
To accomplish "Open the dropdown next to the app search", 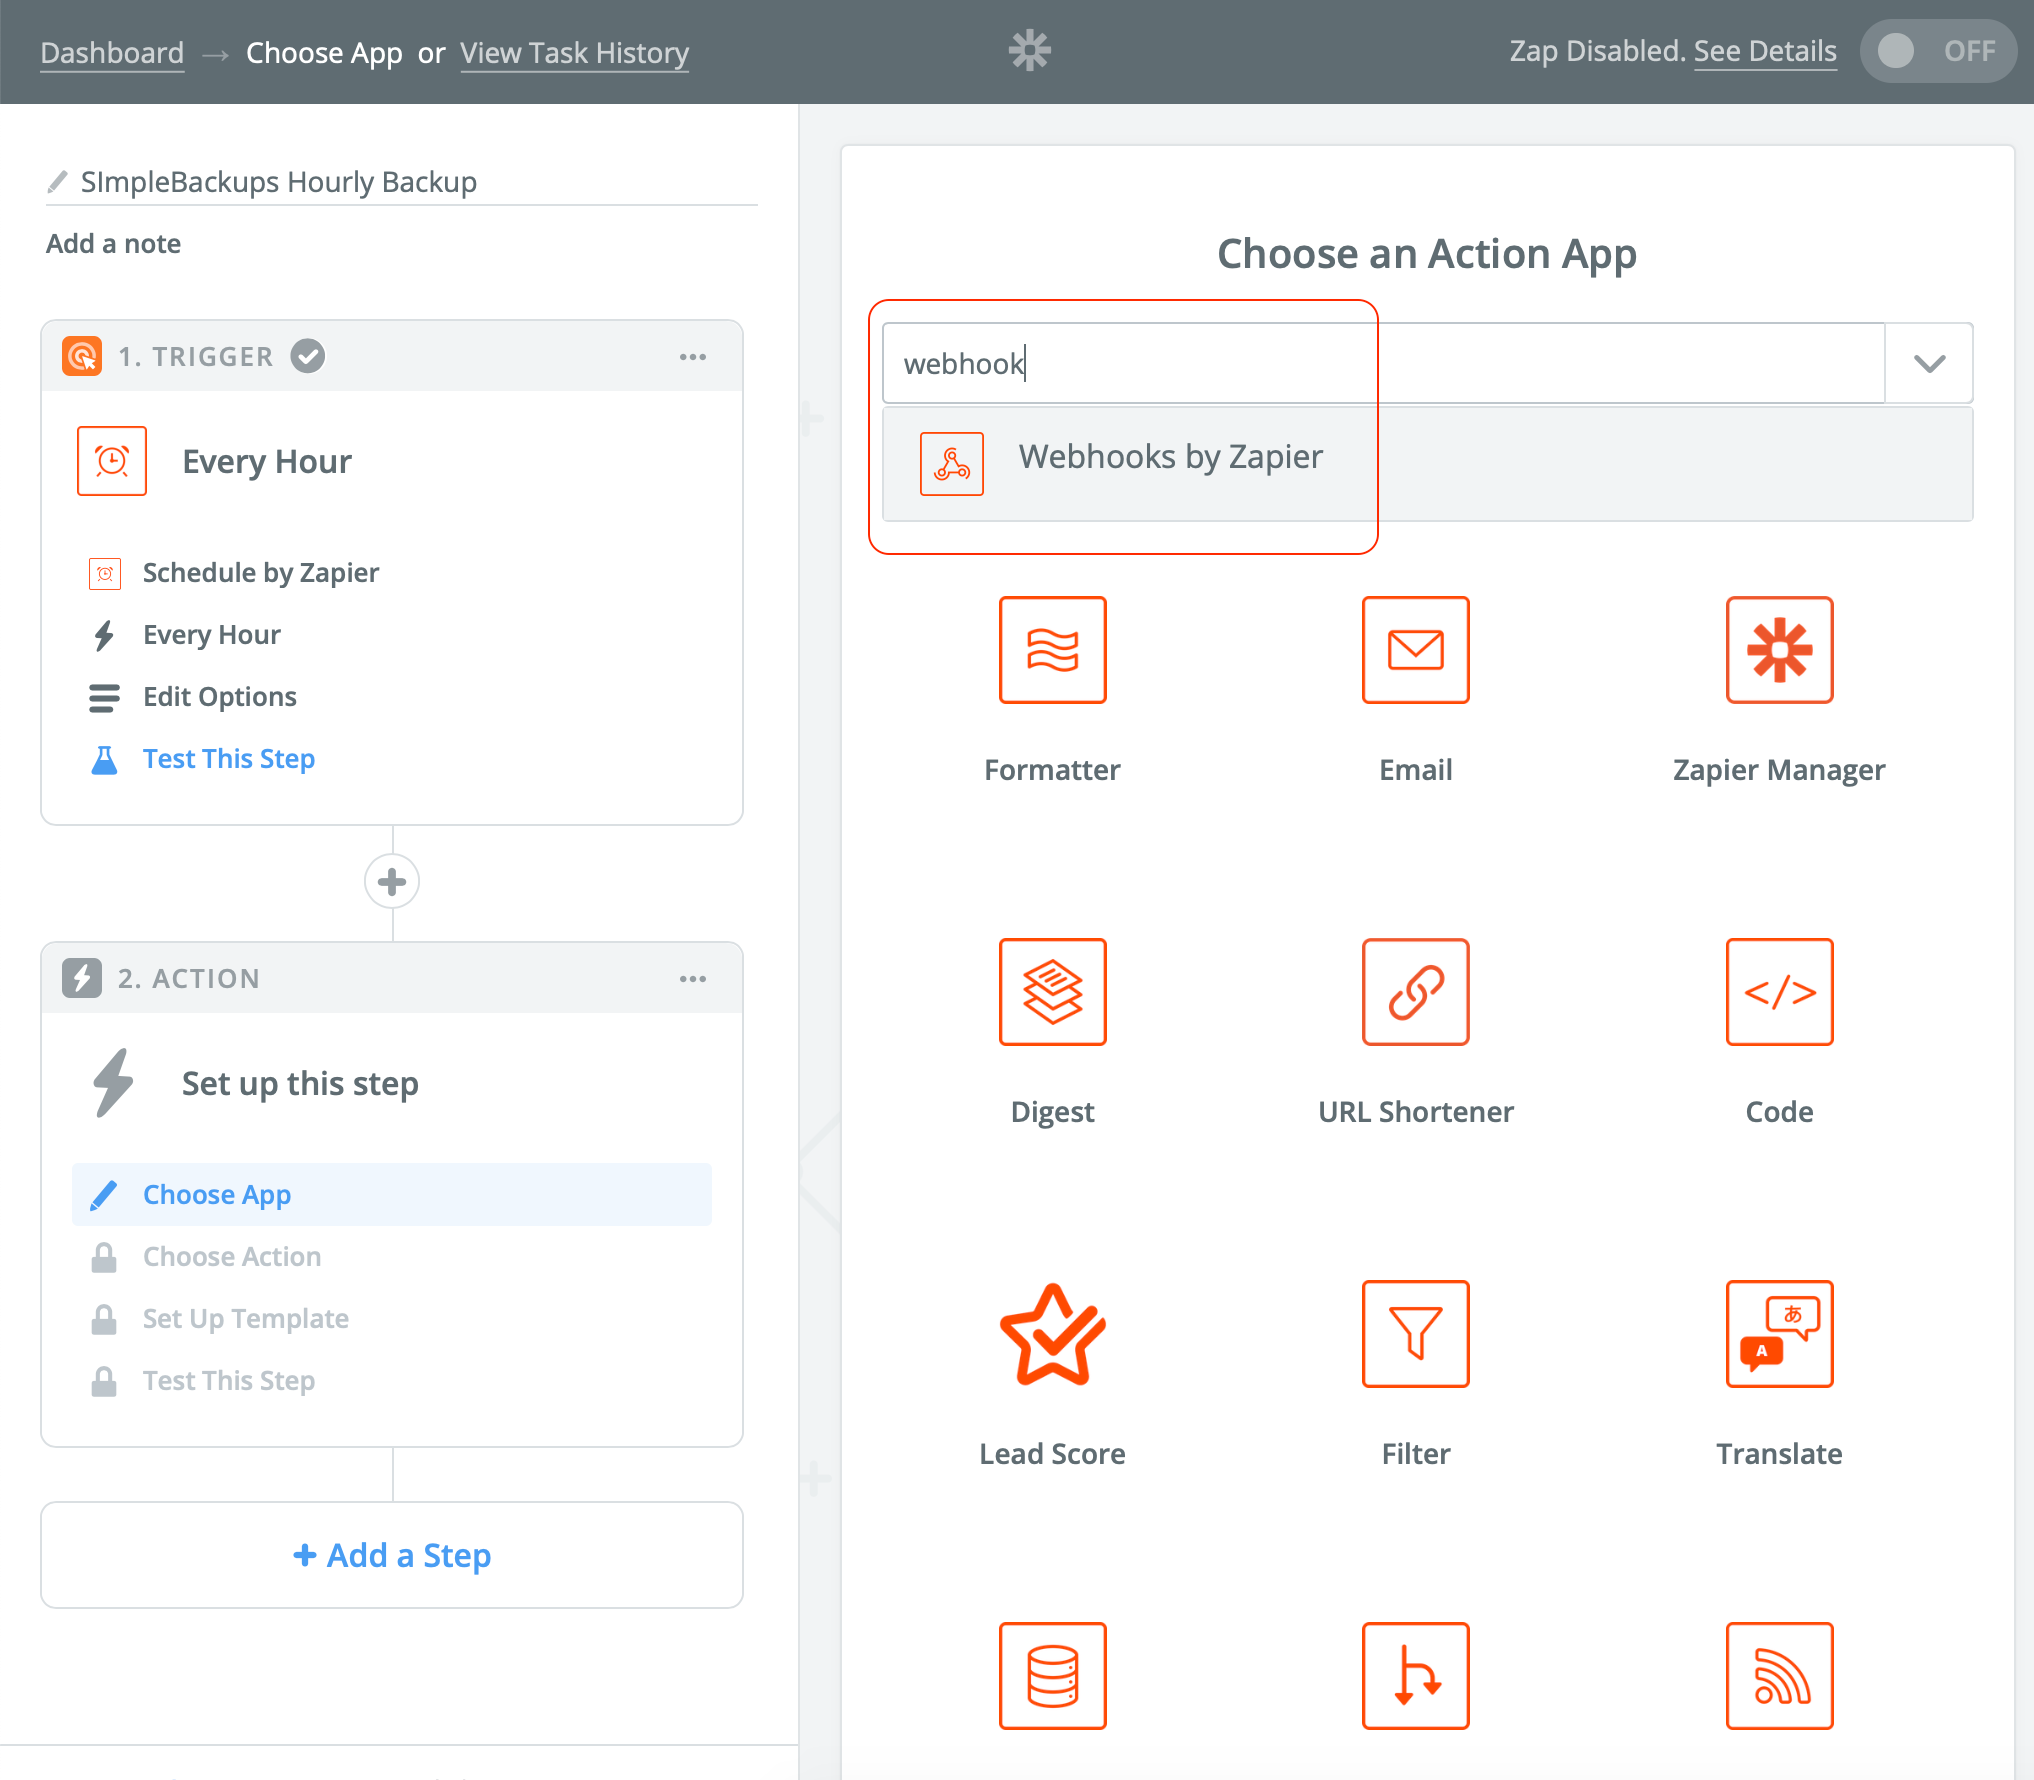I will pyautogui.click(x=1928, y=363).
